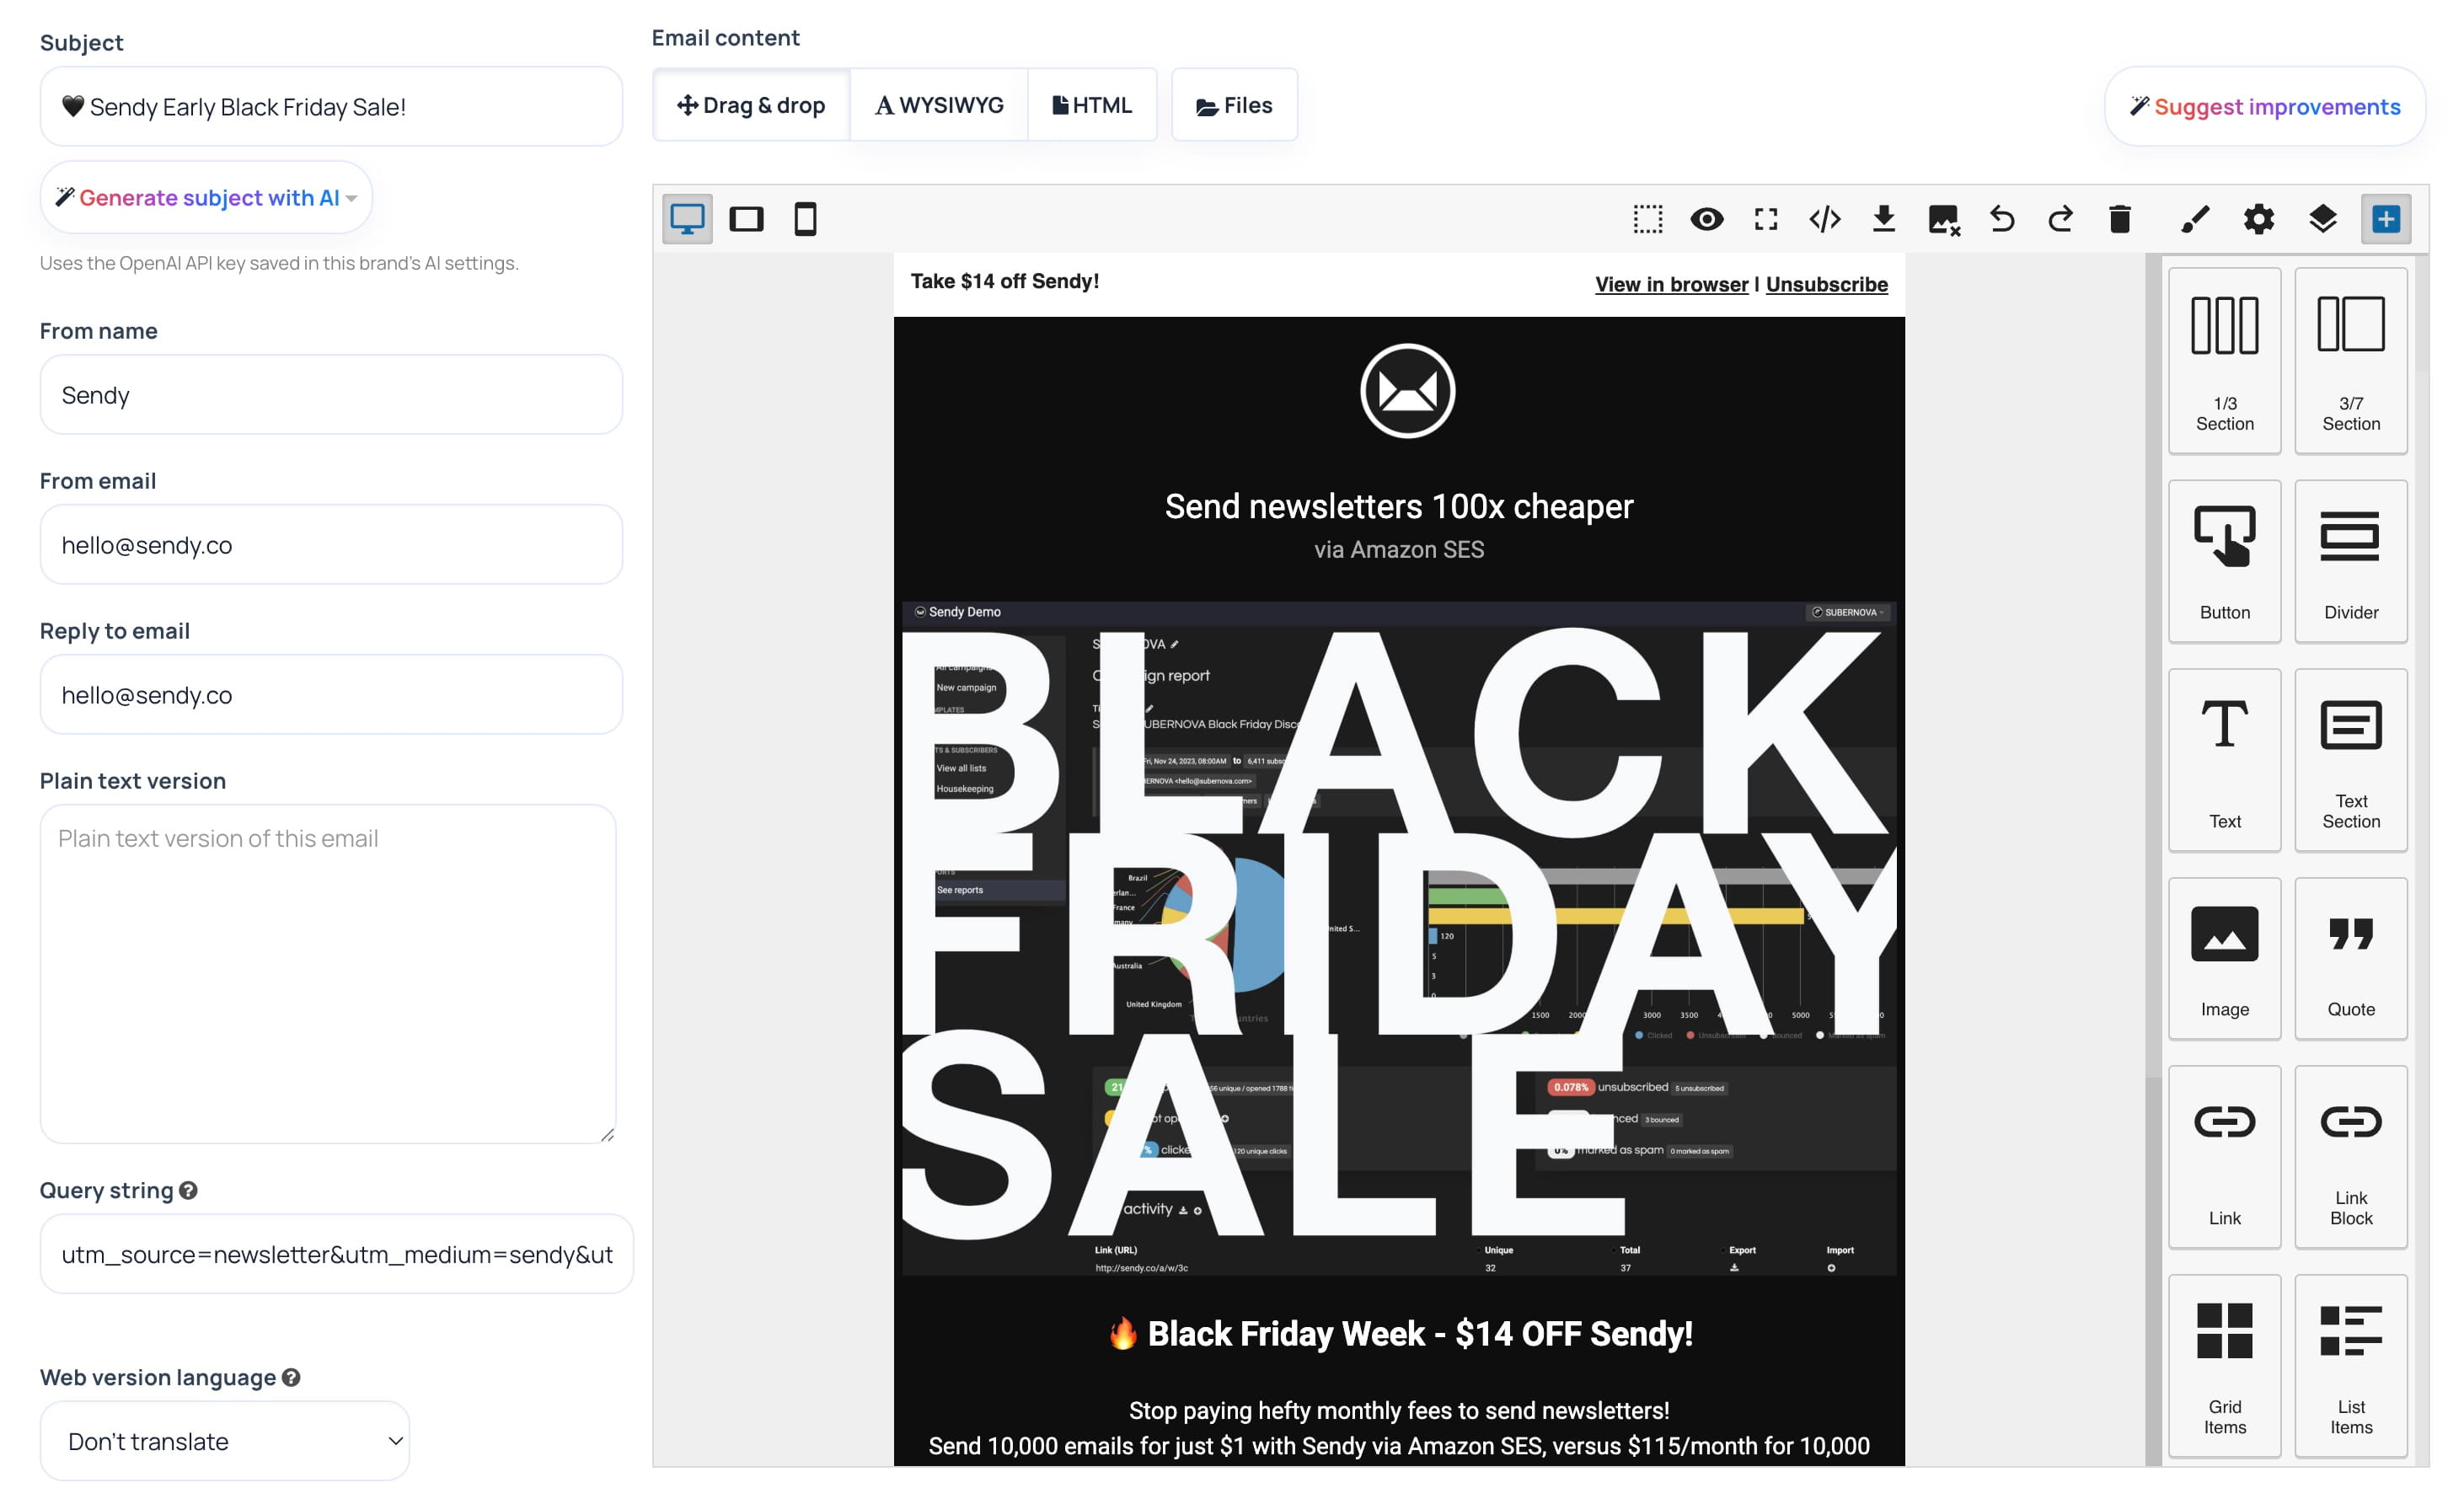Select 'Black Friday Week - $14 OFF Sendy!' heading
This screenshot has height=1488, width=2464.
(1400, 1334)
